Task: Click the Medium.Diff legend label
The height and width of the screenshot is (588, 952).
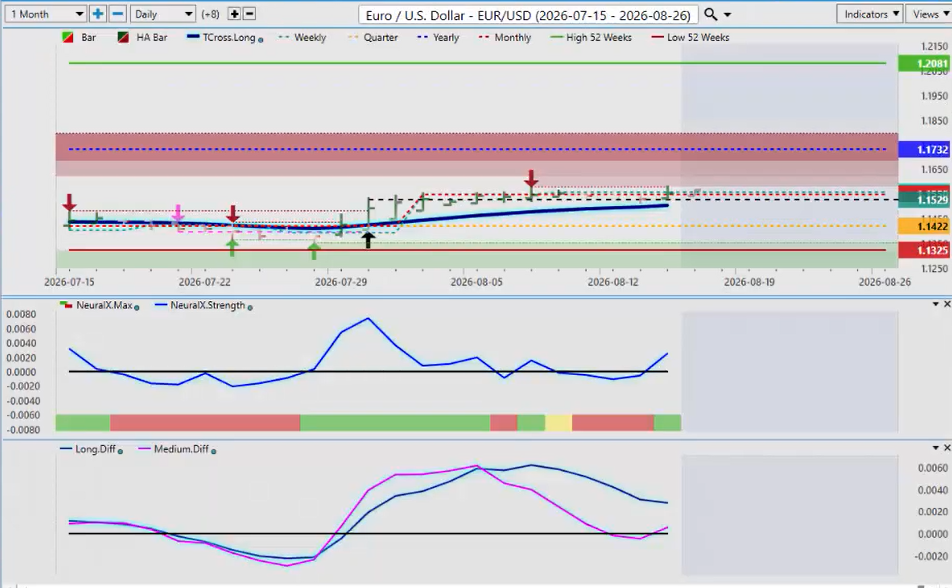Action: (181, 449)
